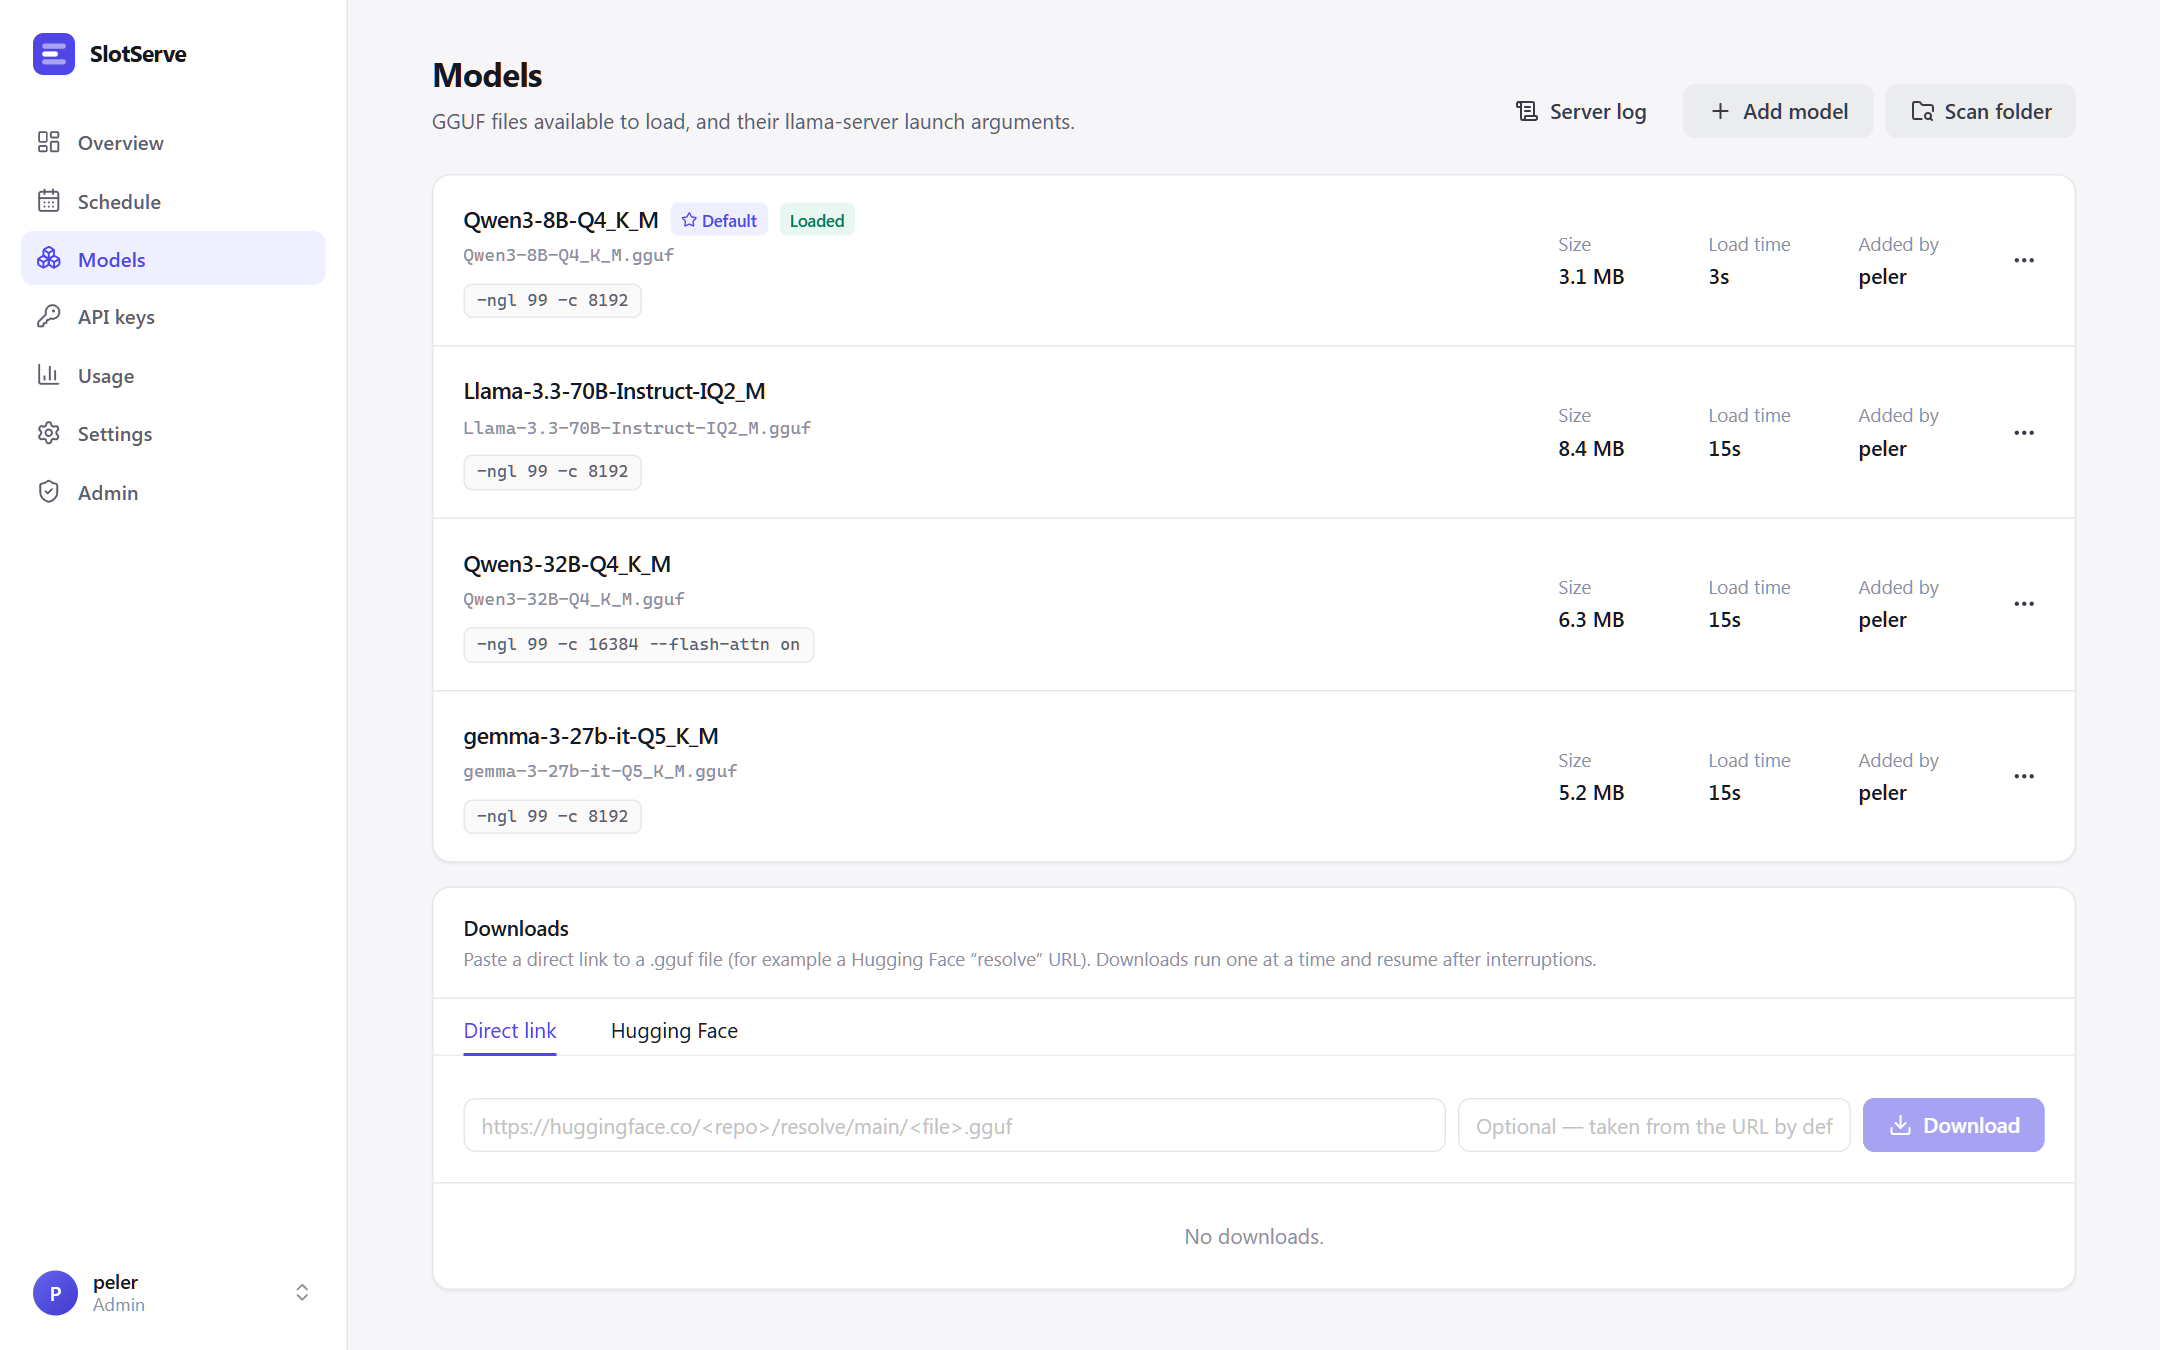Expand the peler account menu chevron
The width and height of the screenshot is (2160, 1350).
pos(302,1293)
